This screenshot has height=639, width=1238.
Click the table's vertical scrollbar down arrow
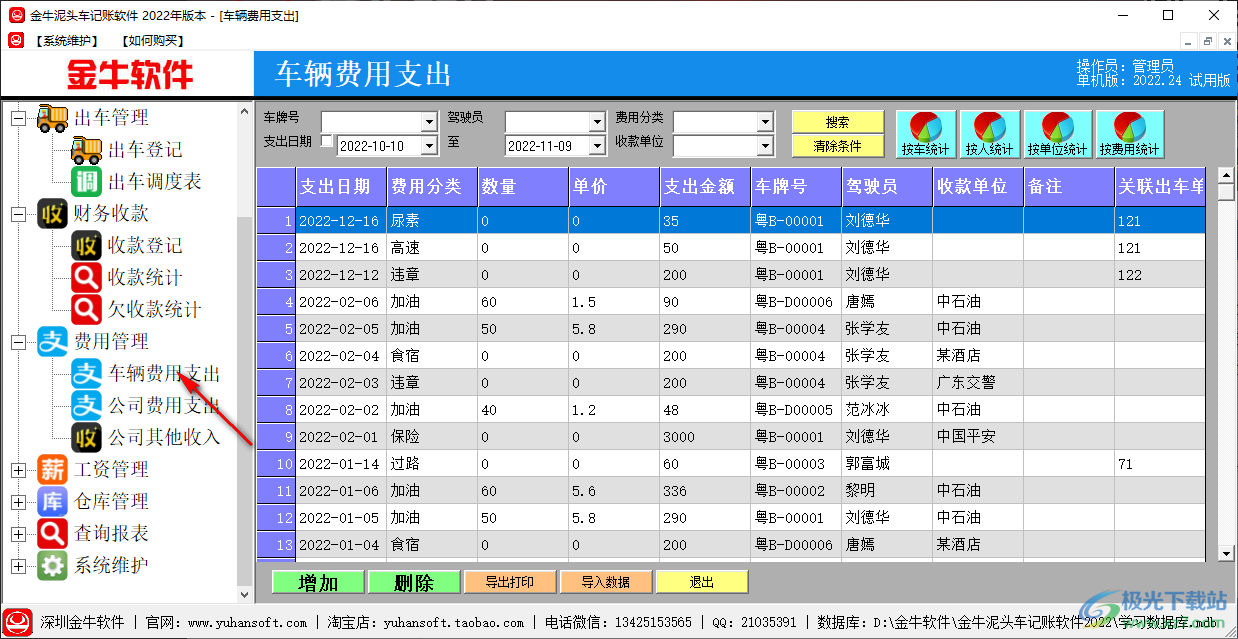click(x=1226, y=553)
